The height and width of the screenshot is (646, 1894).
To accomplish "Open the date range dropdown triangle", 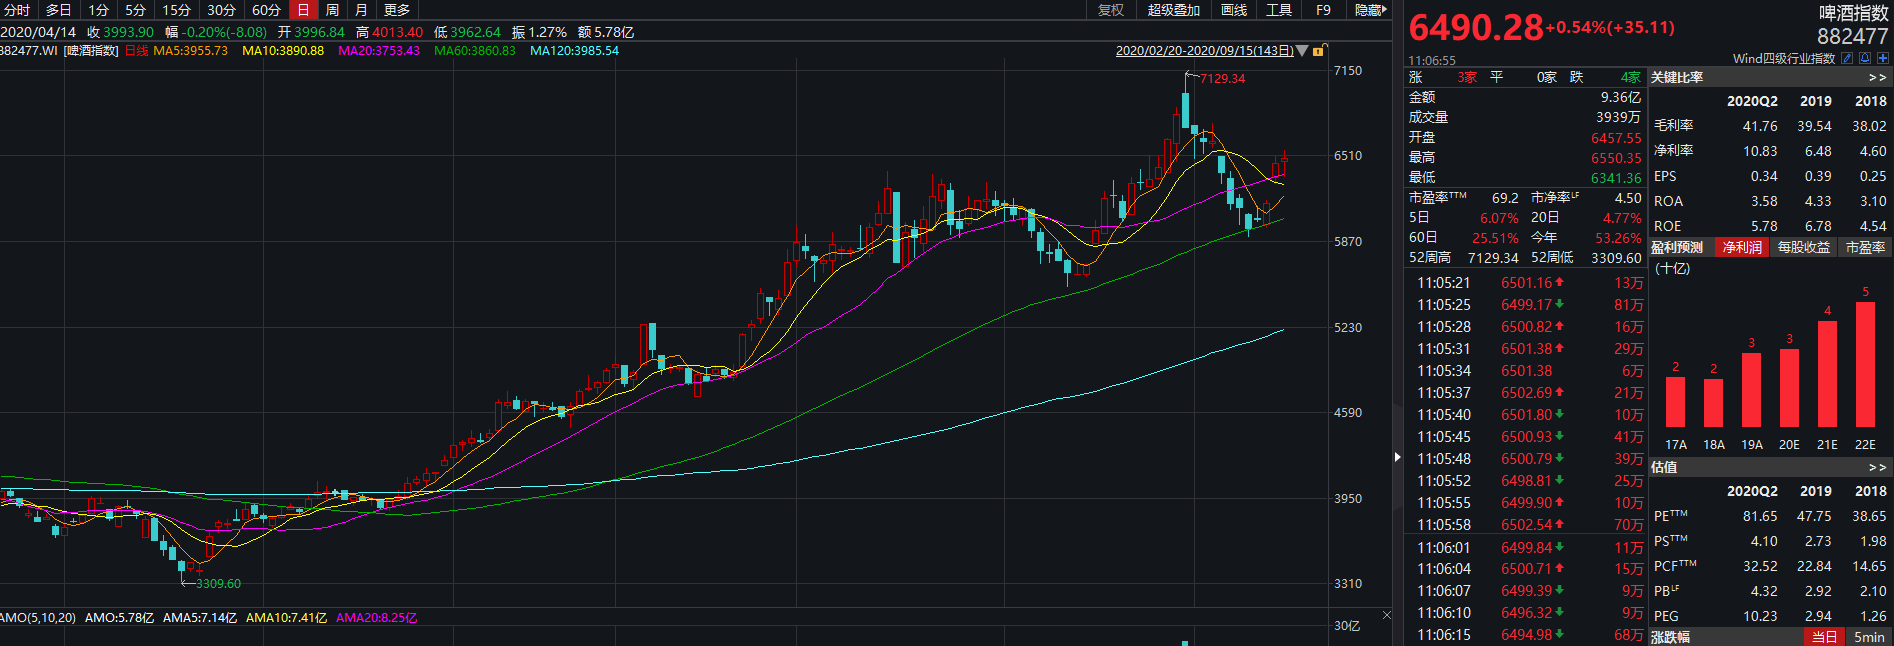I will (x=1302, y=50).
